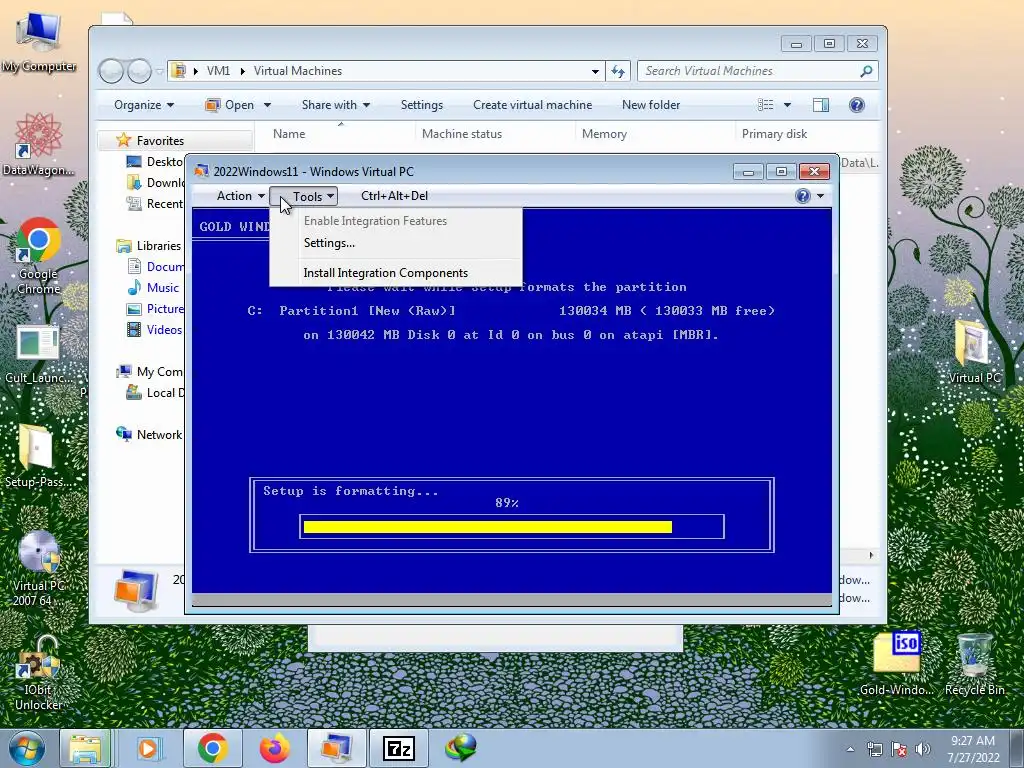Sort by Machine status column header
1024x768 pixels.
(462, 134)
